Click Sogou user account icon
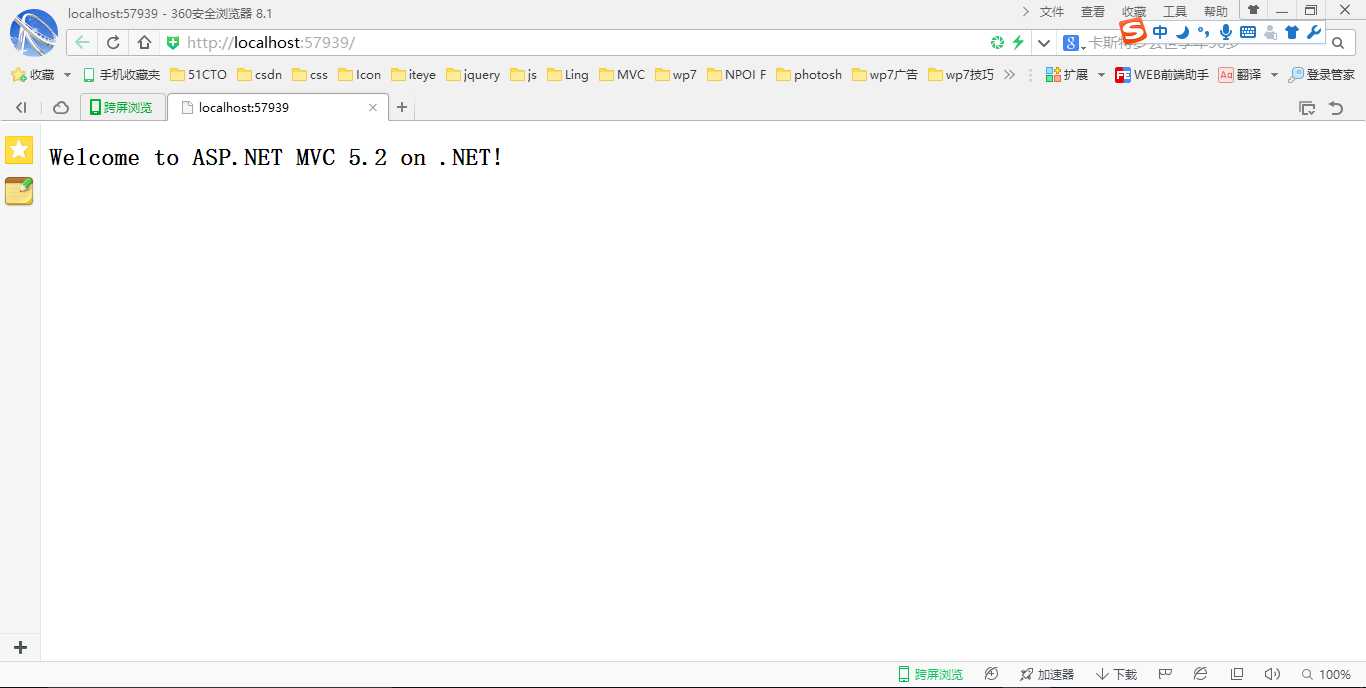This screenshot has width=1366, height=688. [1270, 32]
